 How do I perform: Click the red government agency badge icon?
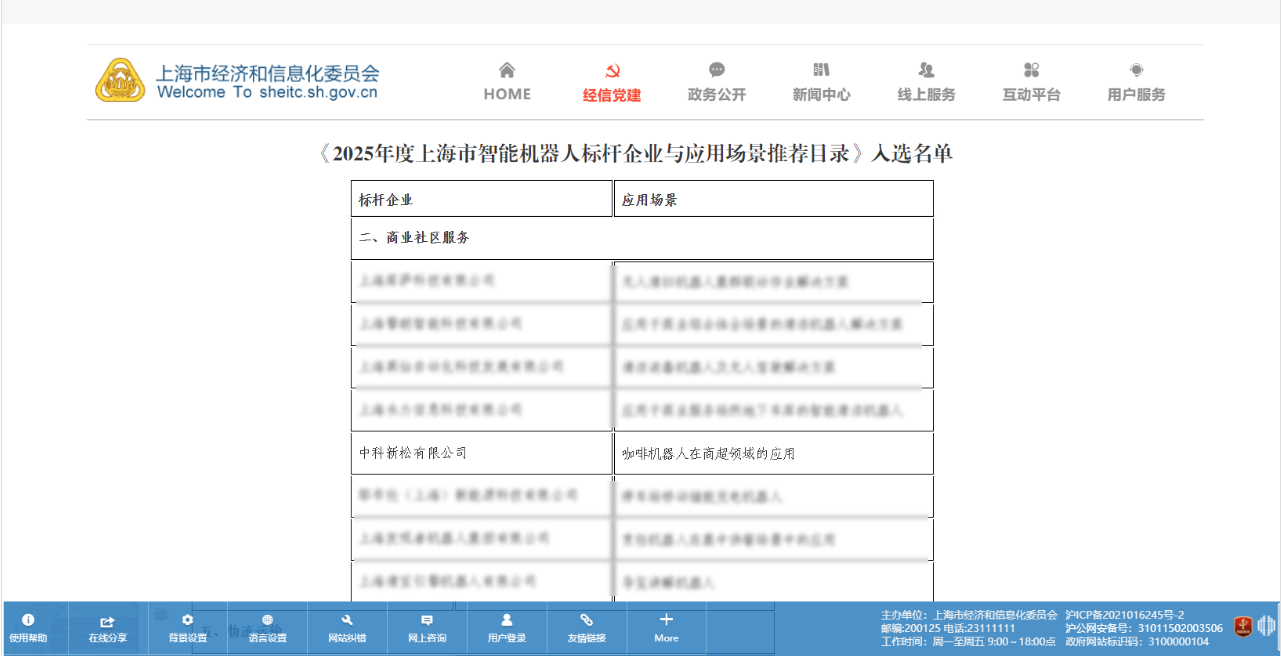1243,627
